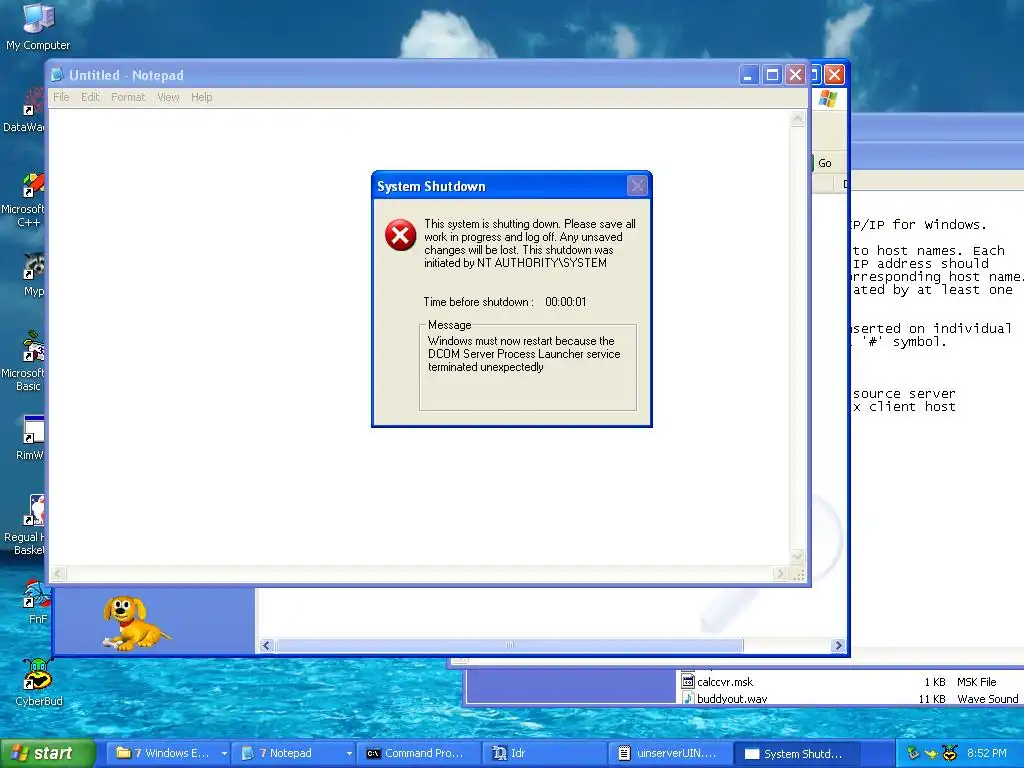
Task: Open the Myp raccoon desktop shortcut
Action: [33, 275]
